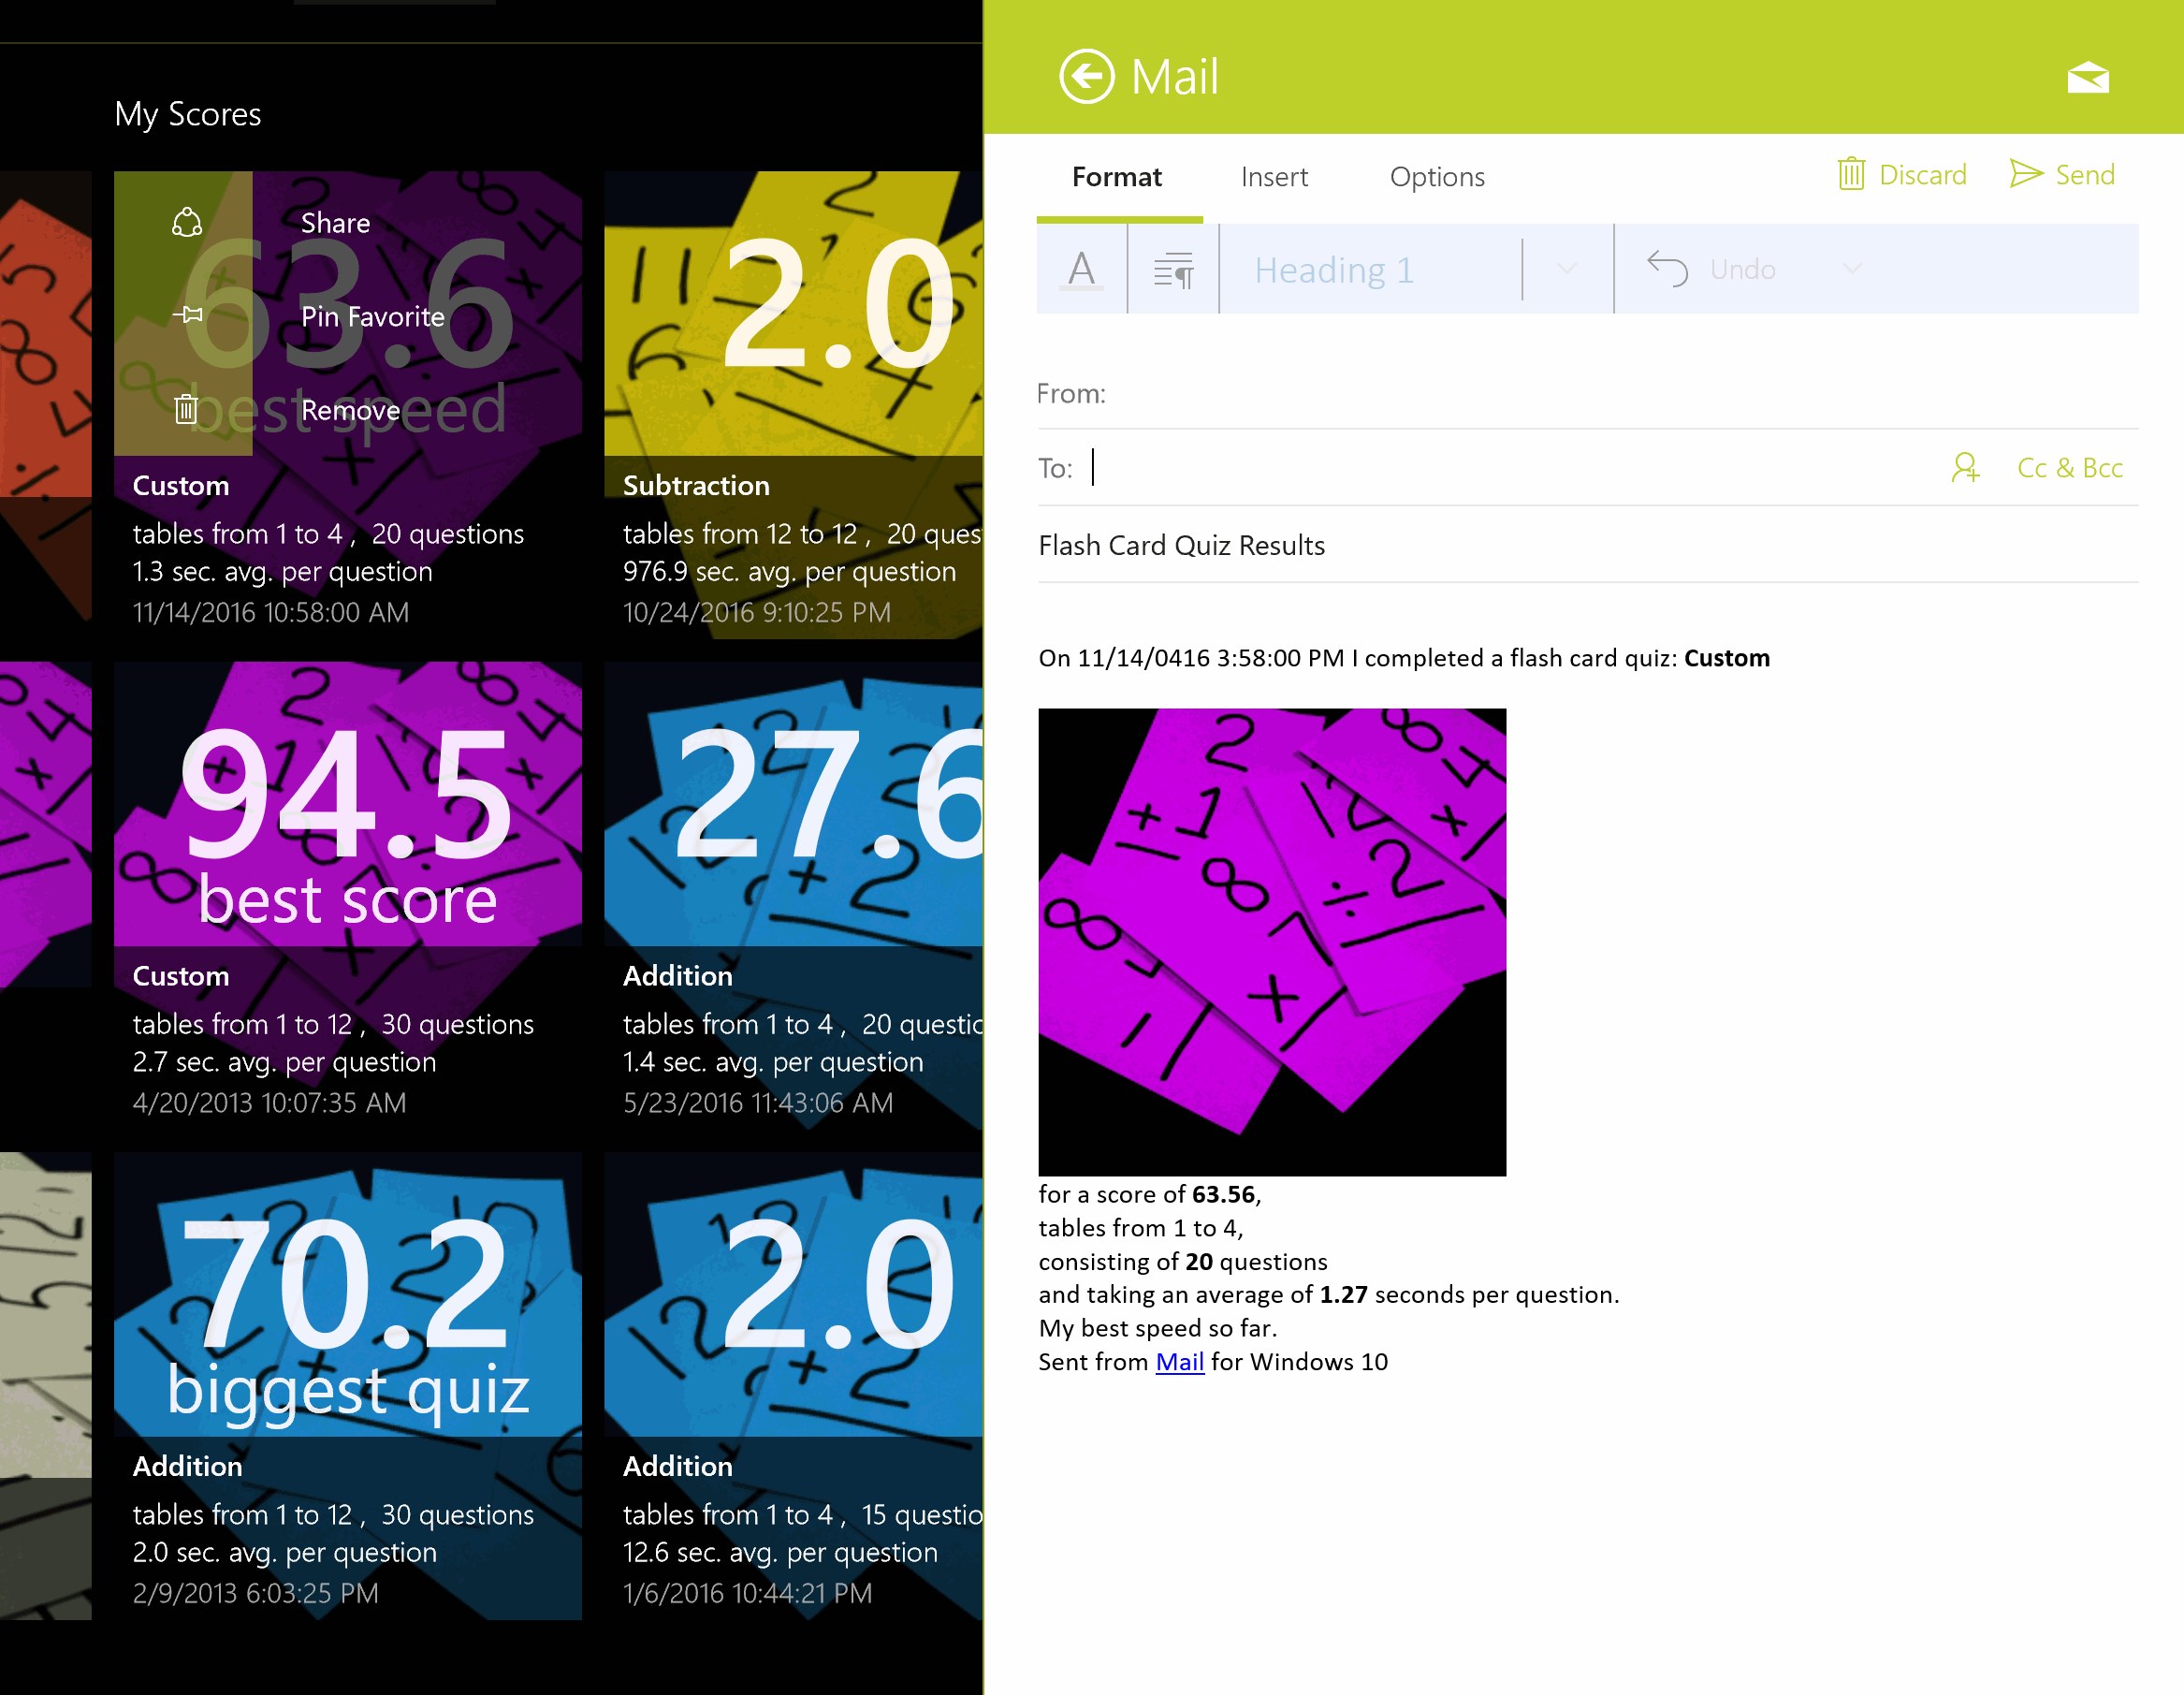The image size is (2184, 1695).
Task: Click the Send button
Action: (x=2062, y=175)
